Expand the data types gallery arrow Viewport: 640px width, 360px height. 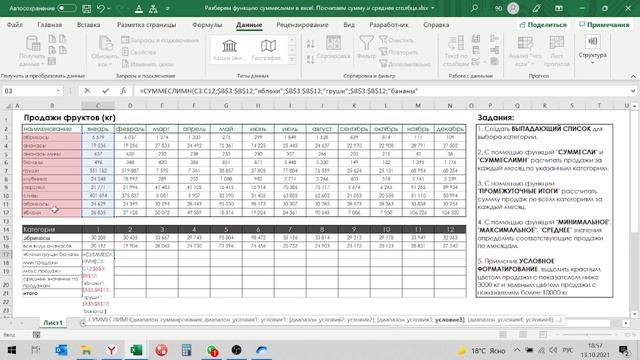point(292,60)
